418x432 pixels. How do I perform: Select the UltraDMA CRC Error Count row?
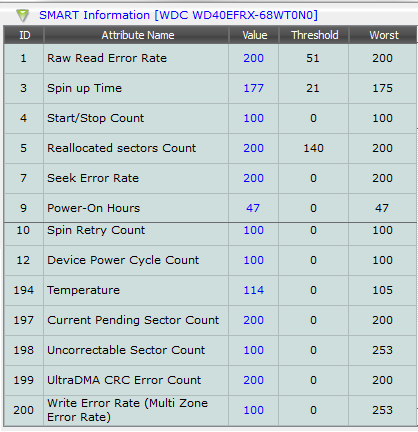tap(210, 380)
